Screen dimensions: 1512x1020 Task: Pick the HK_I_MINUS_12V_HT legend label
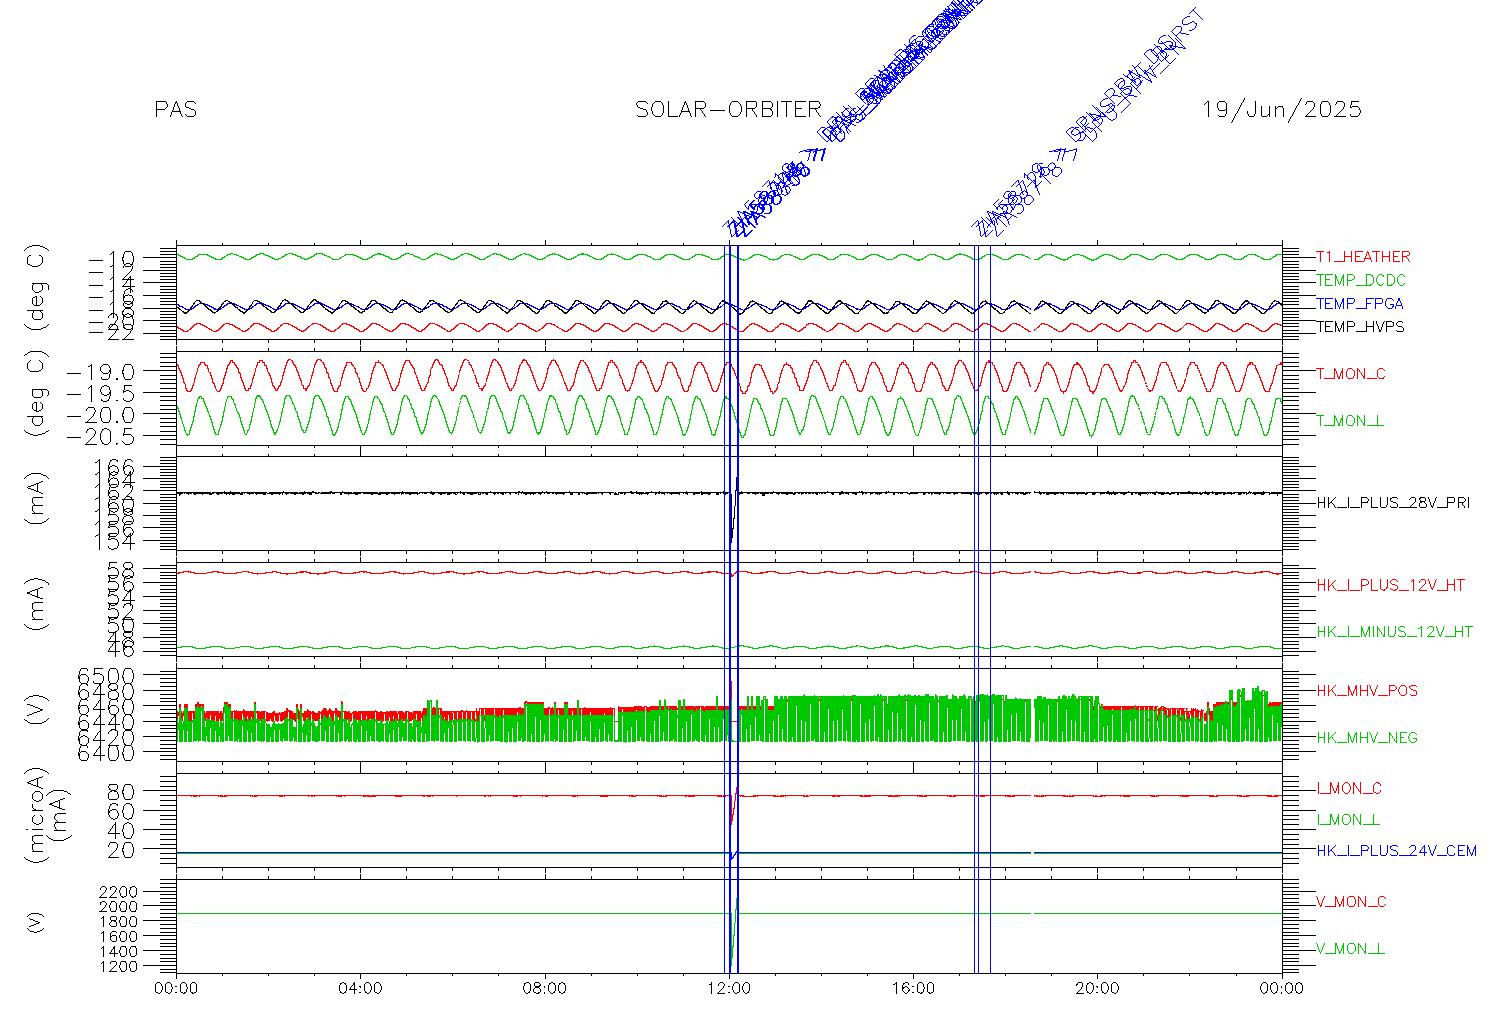[x=1395, y=632]
